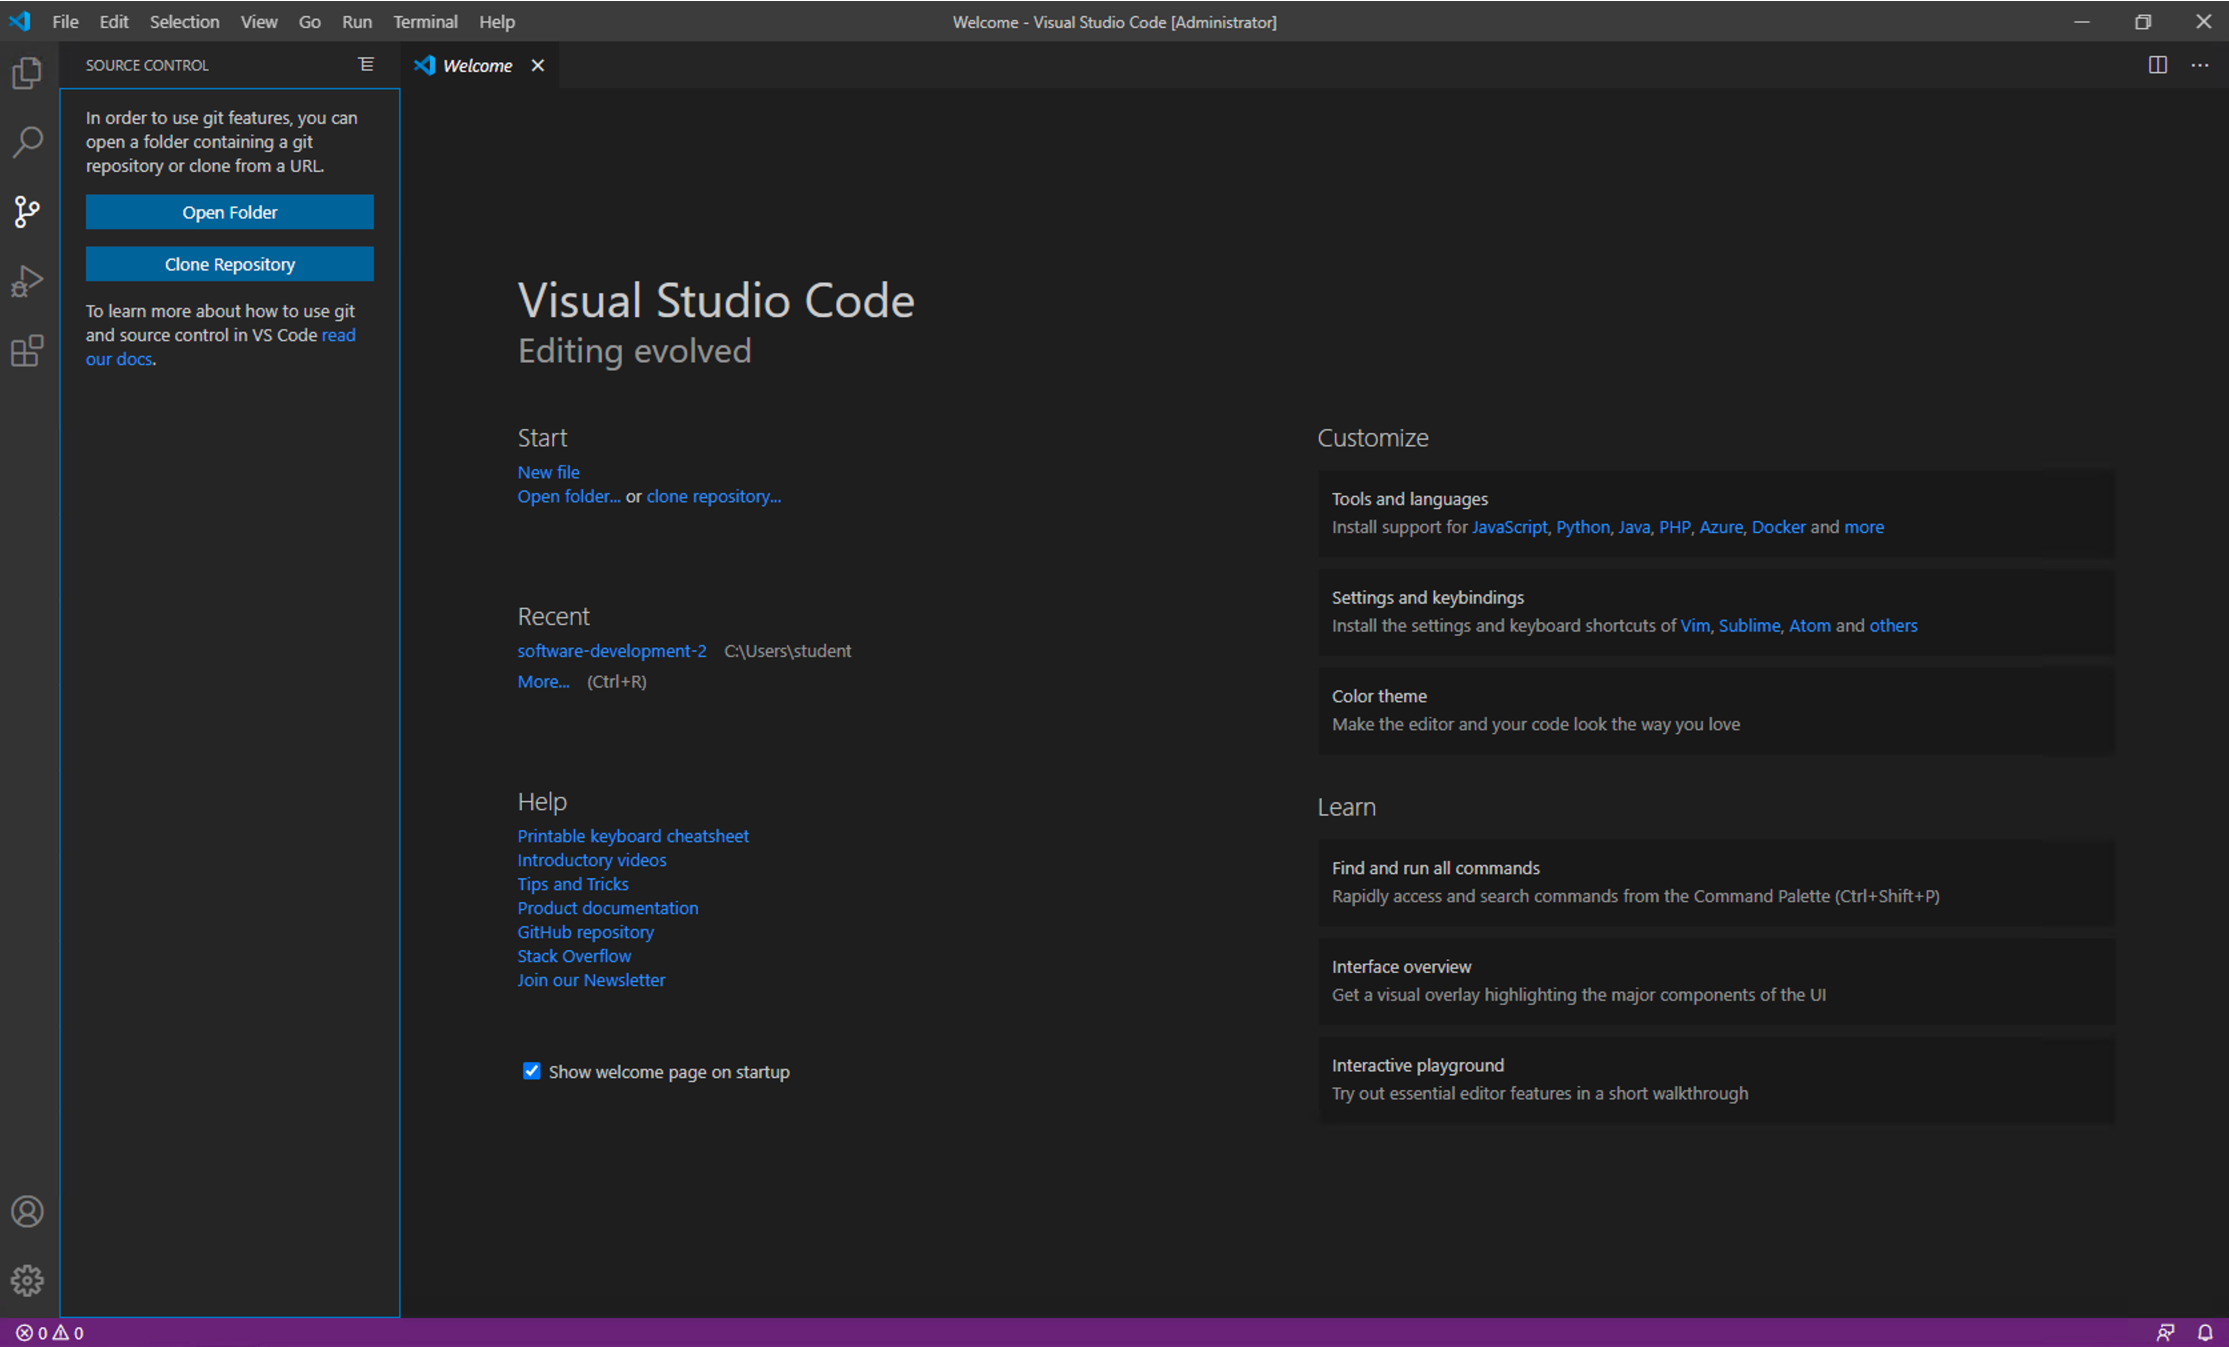Open the Extensions view icon

[x=27, y=350]
